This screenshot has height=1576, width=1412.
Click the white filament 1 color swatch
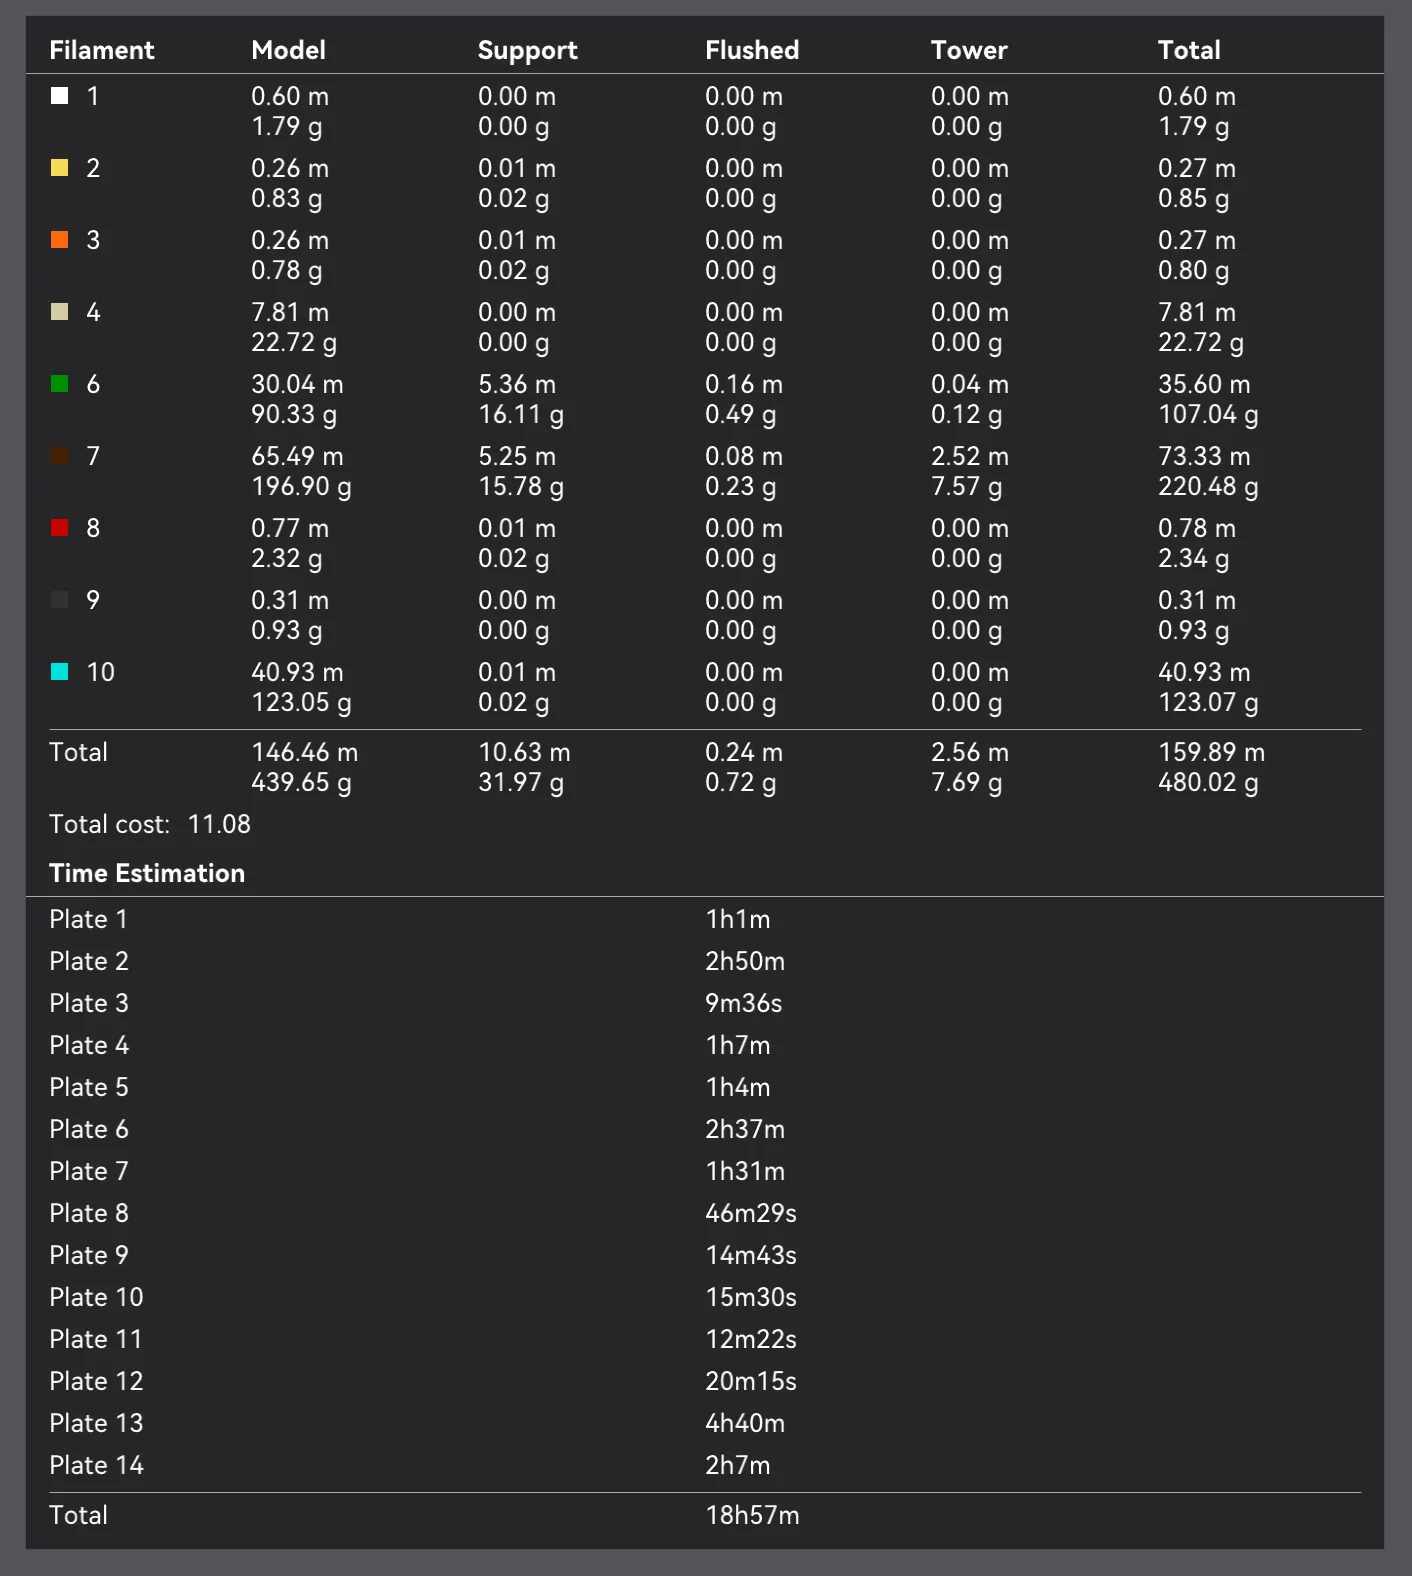tap(60, 96)
